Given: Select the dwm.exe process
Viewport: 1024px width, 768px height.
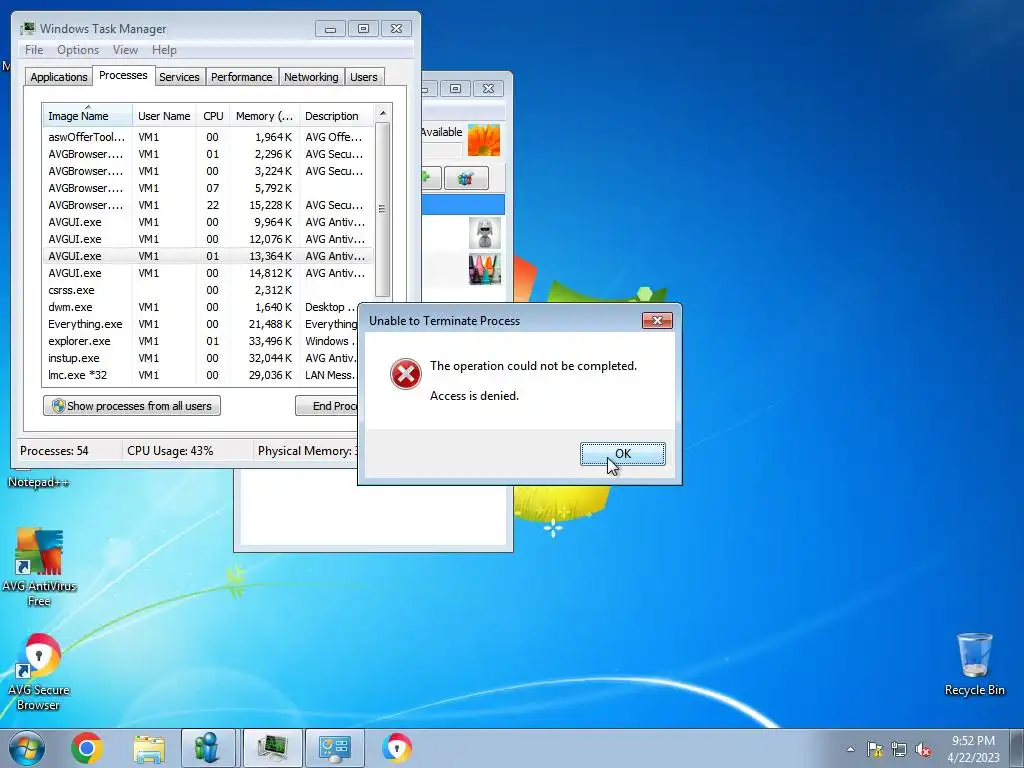Looking at the screenshot, I should (x=201, y=307).
